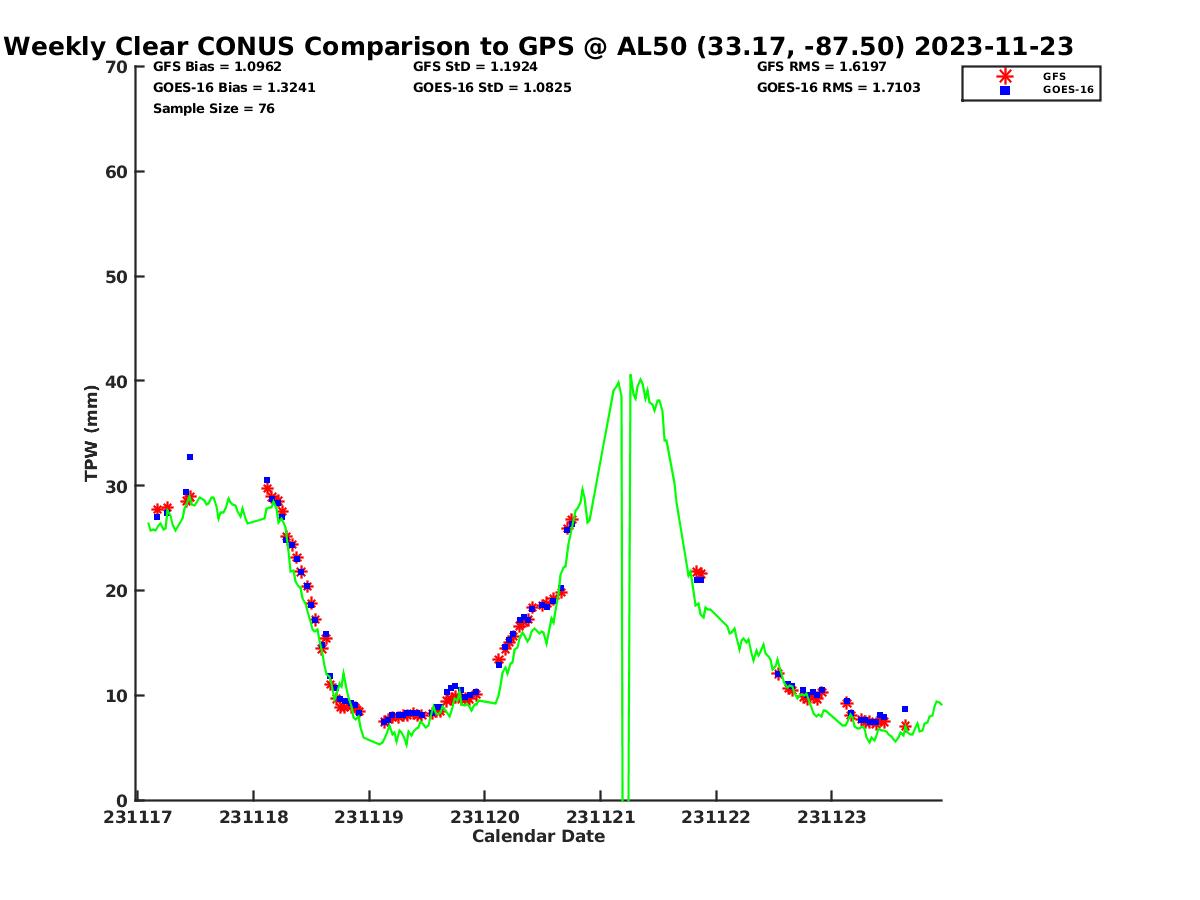Click the isolated blue point above 30 mm

190,457
